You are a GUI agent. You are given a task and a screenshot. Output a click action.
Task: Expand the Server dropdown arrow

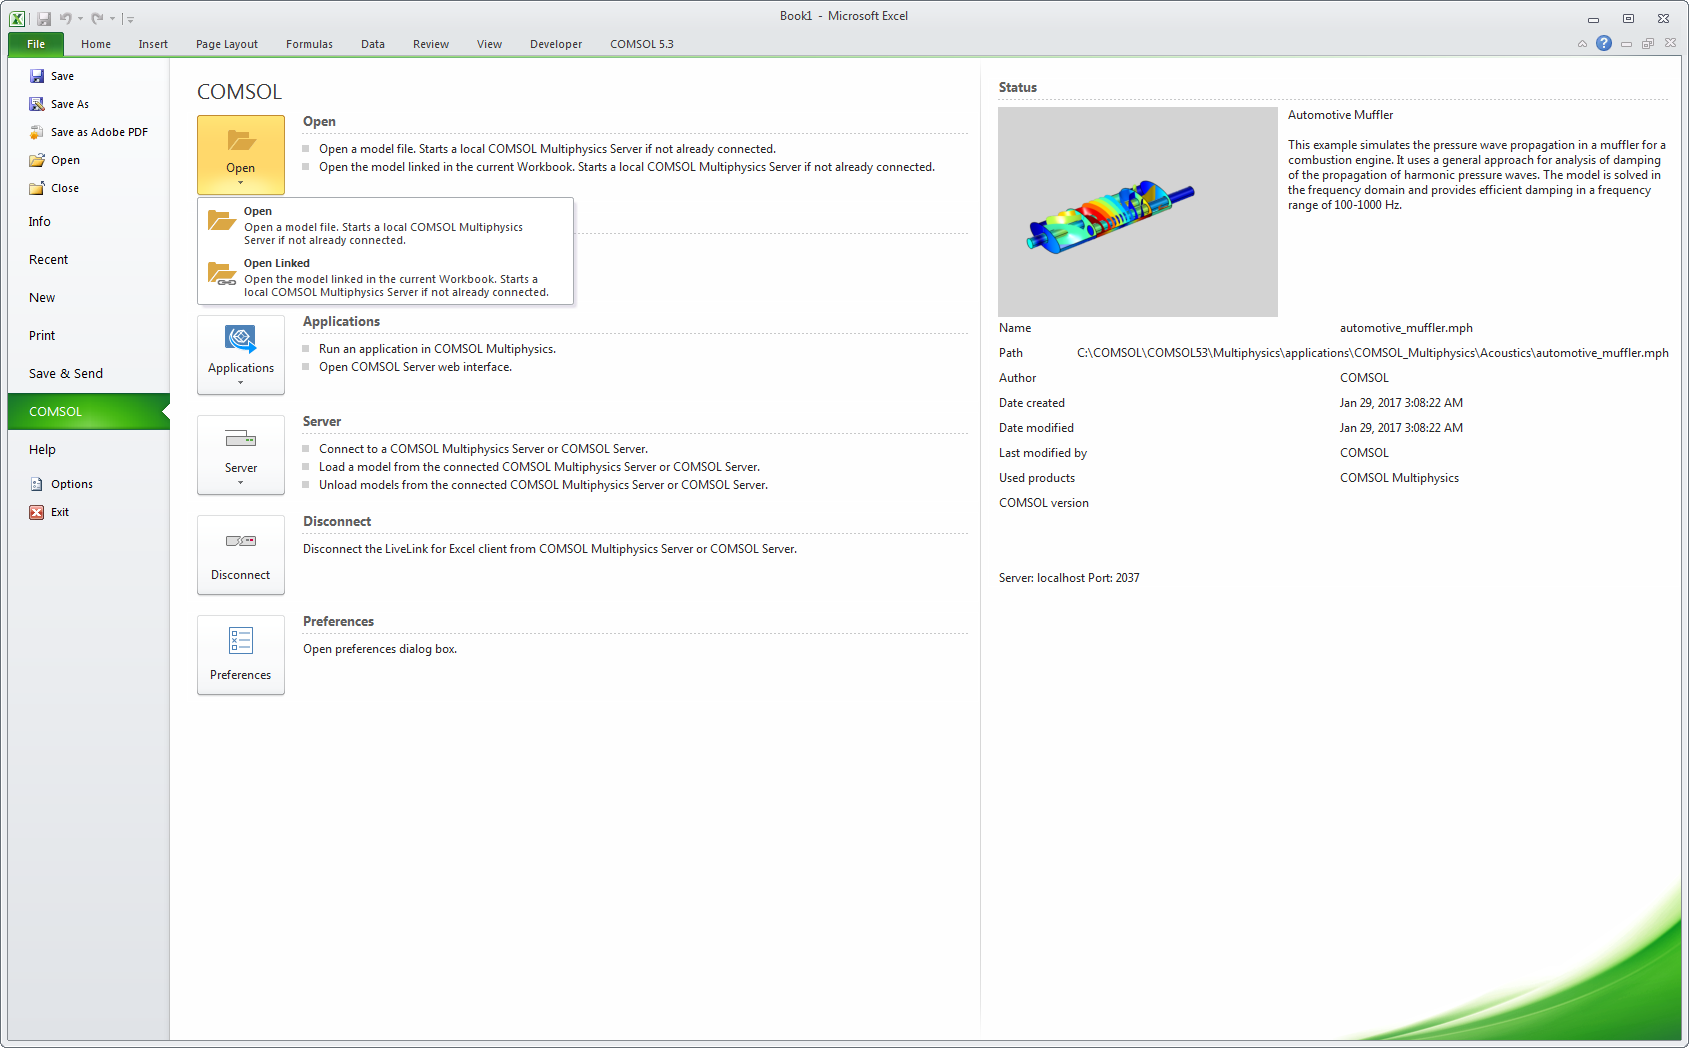[240, 482]
